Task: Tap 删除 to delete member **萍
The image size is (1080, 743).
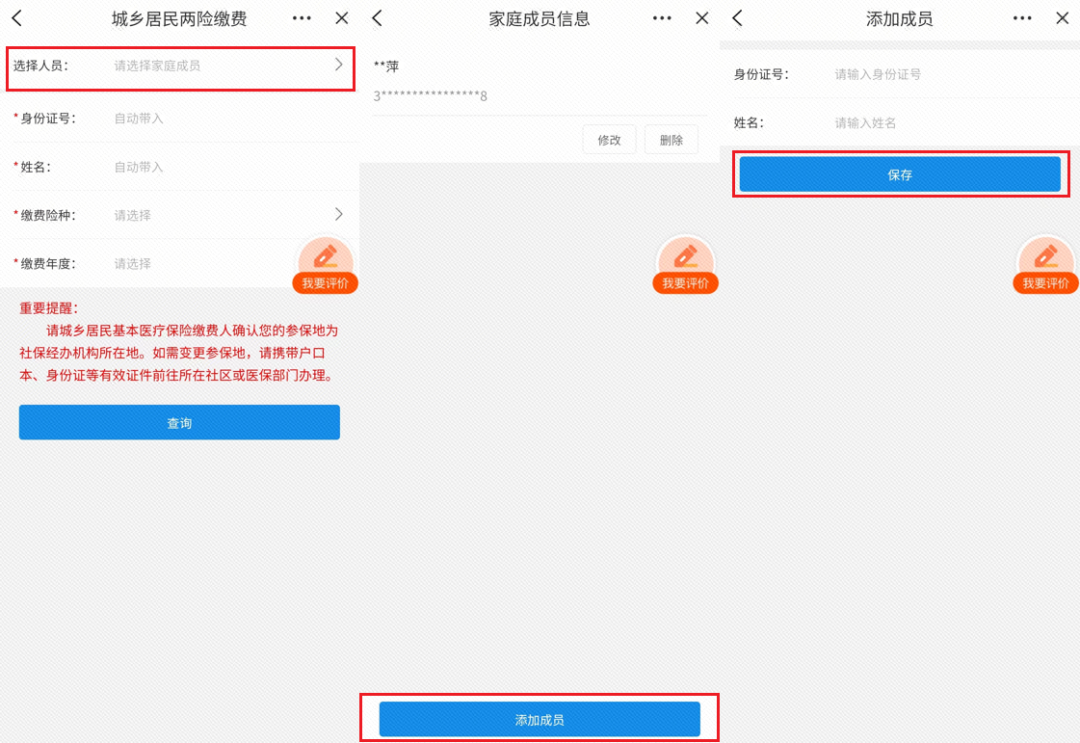Action: pyautogui.click(x=671, y=139)
